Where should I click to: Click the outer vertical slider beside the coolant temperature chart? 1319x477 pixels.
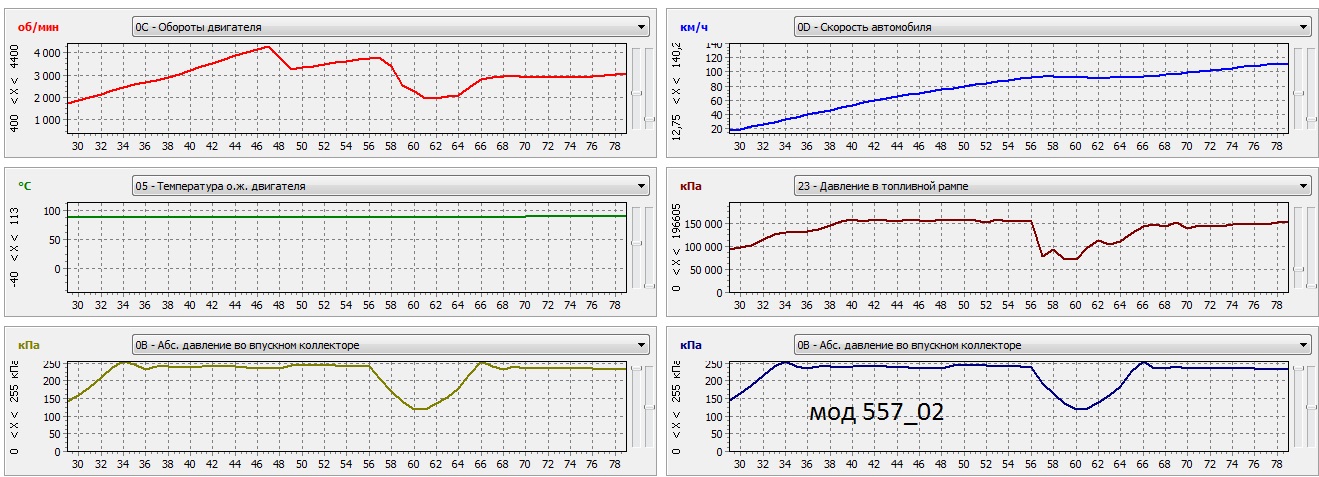pyautogui.click(x=649, y=247)
